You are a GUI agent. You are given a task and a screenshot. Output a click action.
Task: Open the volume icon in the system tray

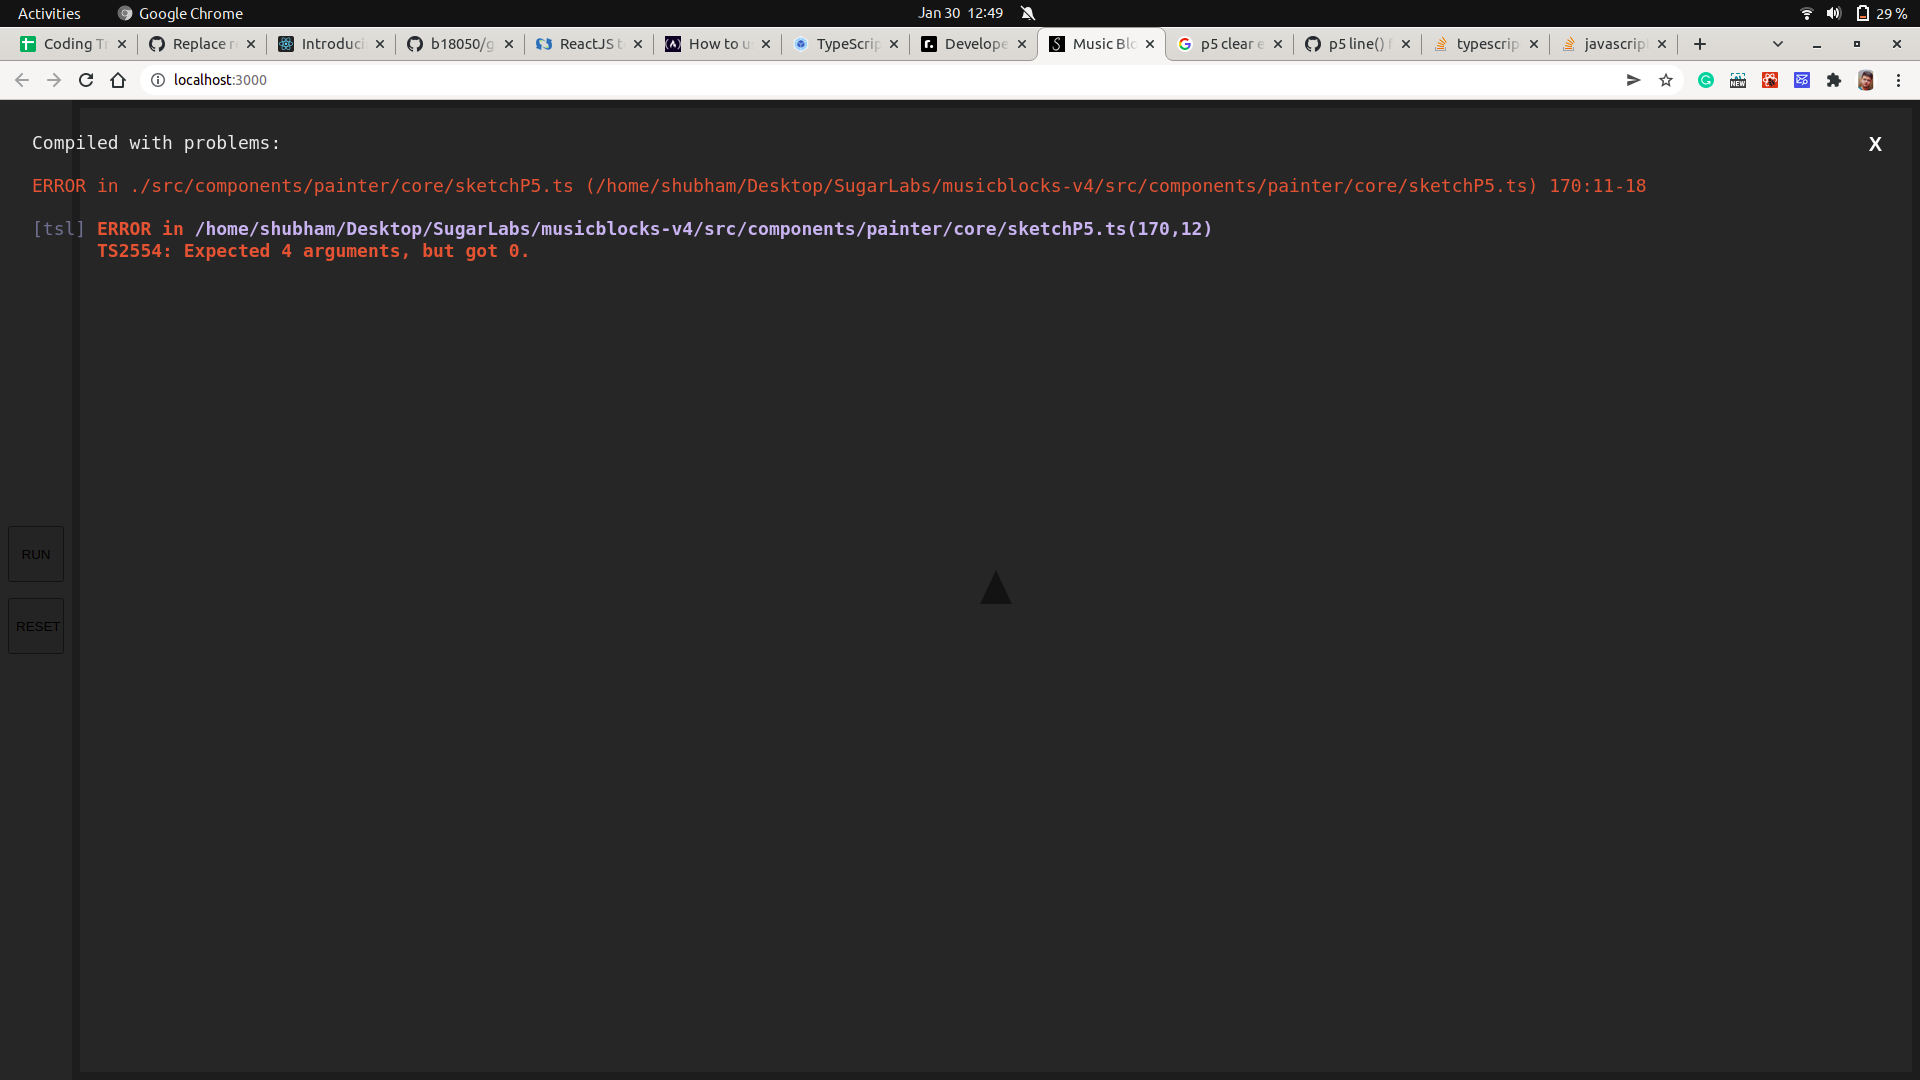click(x=1833, y=13)
